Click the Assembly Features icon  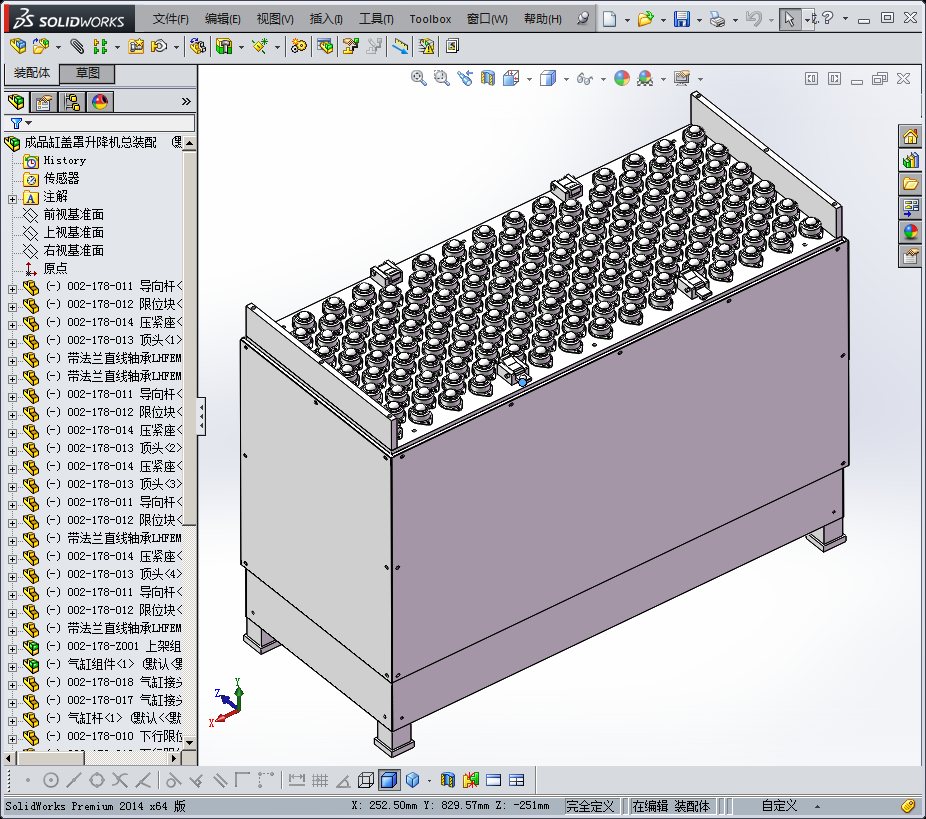tap(224, 46)
